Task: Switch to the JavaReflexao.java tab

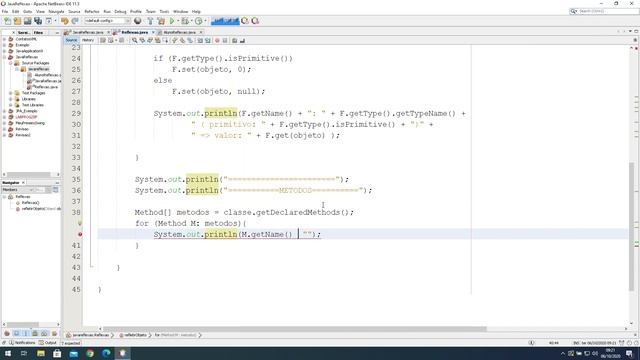Action: click(87, 32)
